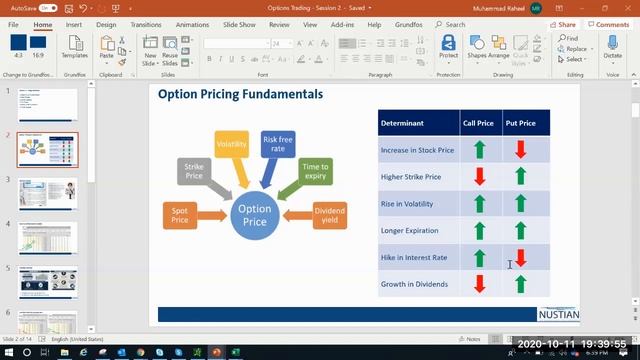640x360 pixels.
Task: Click Replace in Editing group
Action: click(572, 49)
